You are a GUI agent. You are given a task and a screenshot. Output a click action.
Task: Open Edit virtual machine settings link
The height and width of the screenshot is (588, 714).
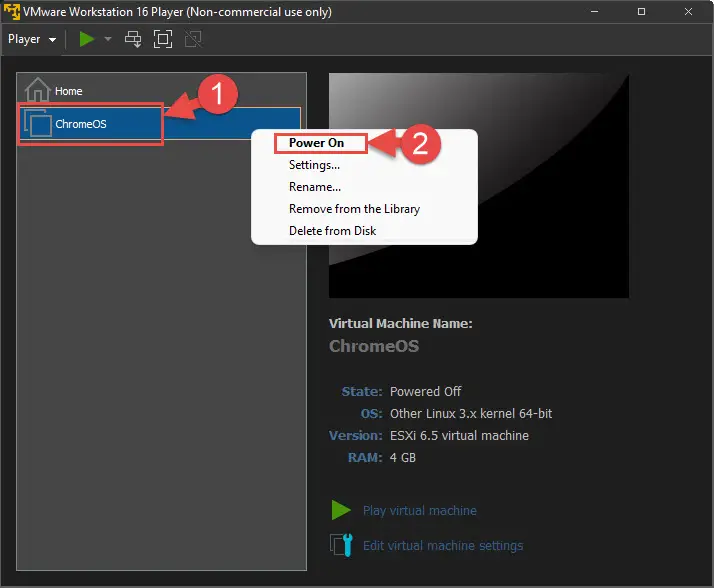pyautogui.click(x=443, y=546)
